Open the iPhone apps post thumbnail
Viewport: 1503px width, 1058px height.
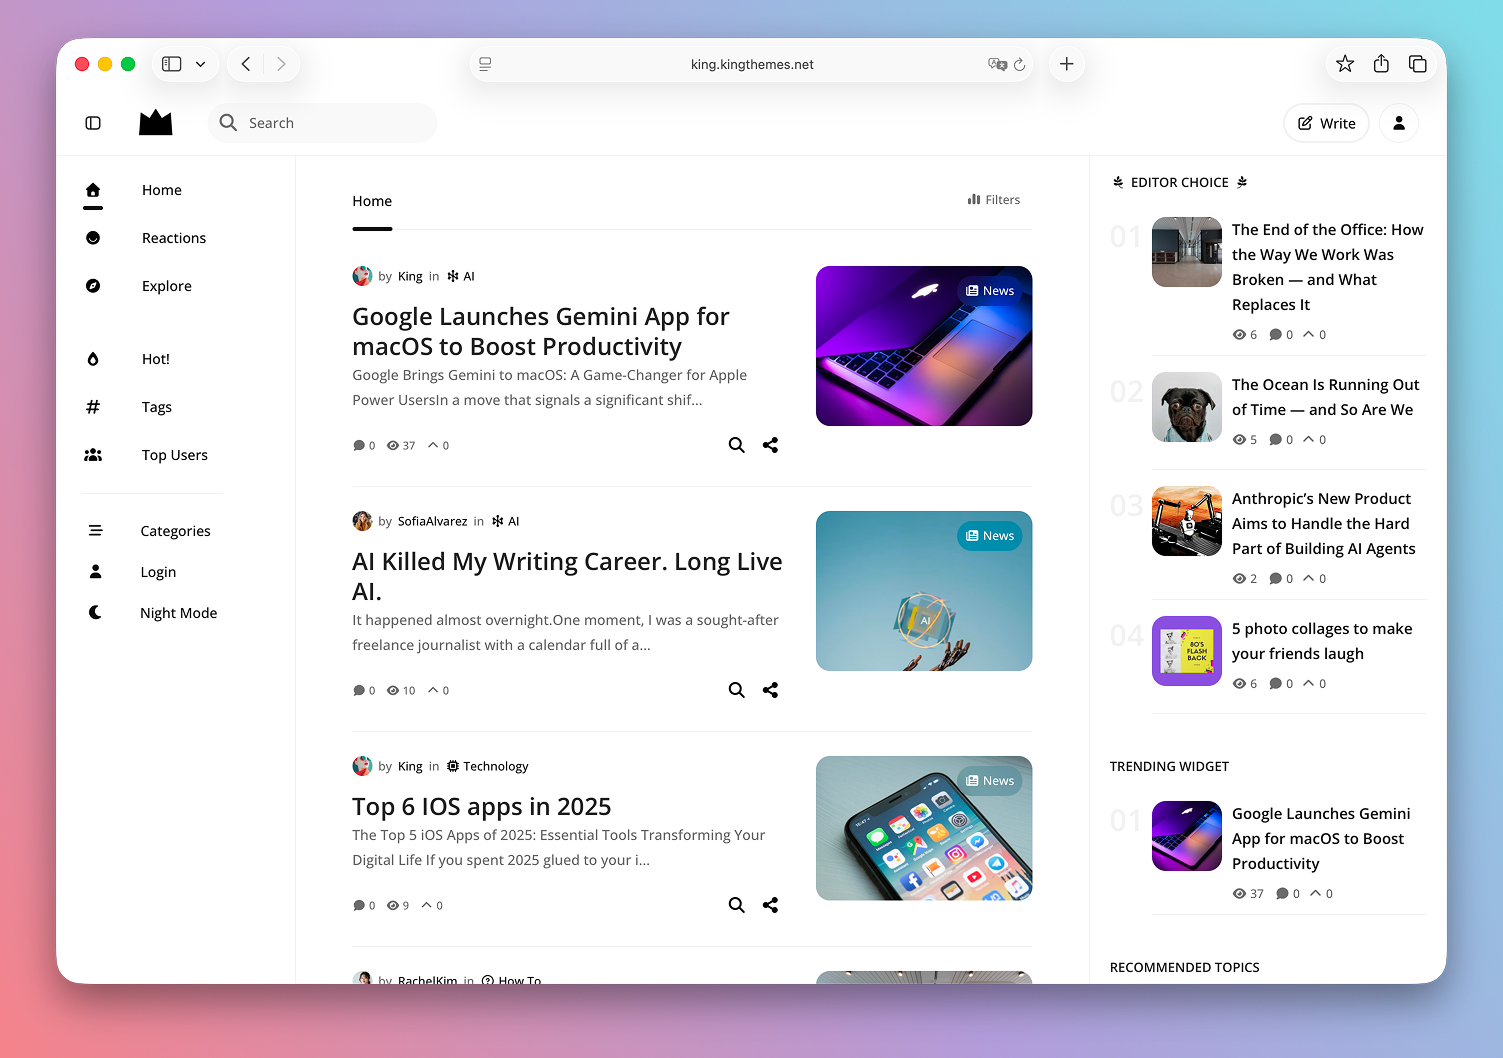tap(924, 828)
